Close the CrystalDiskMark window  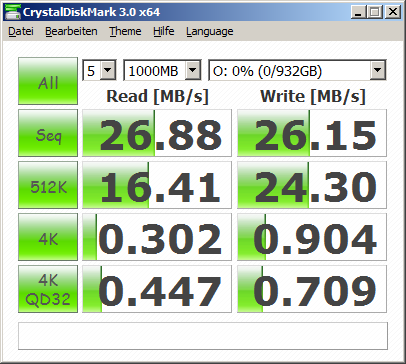click(x=393, y=12)
